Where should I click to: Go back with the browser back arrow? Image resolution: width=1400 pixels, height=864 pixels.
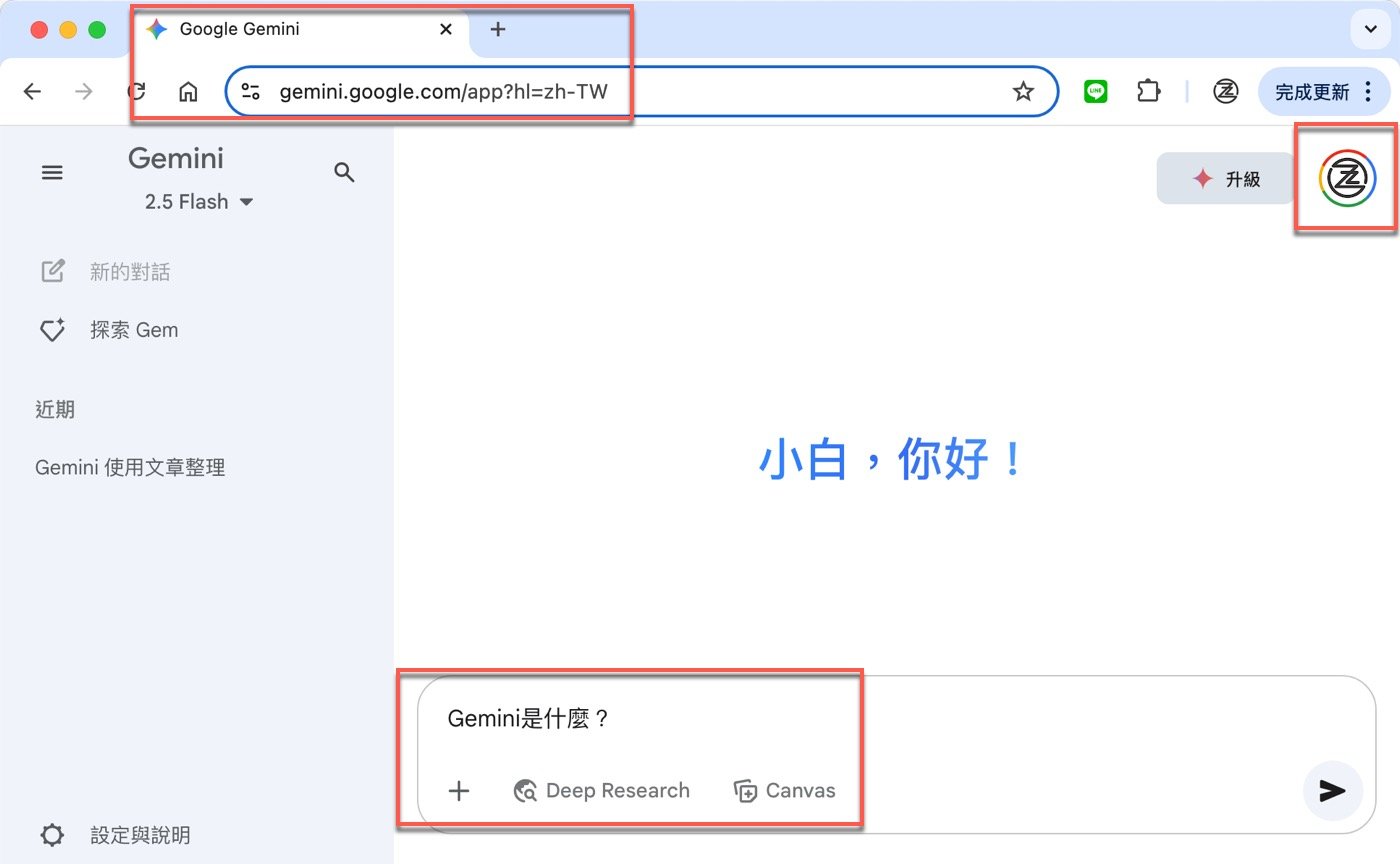pos(32,92)
